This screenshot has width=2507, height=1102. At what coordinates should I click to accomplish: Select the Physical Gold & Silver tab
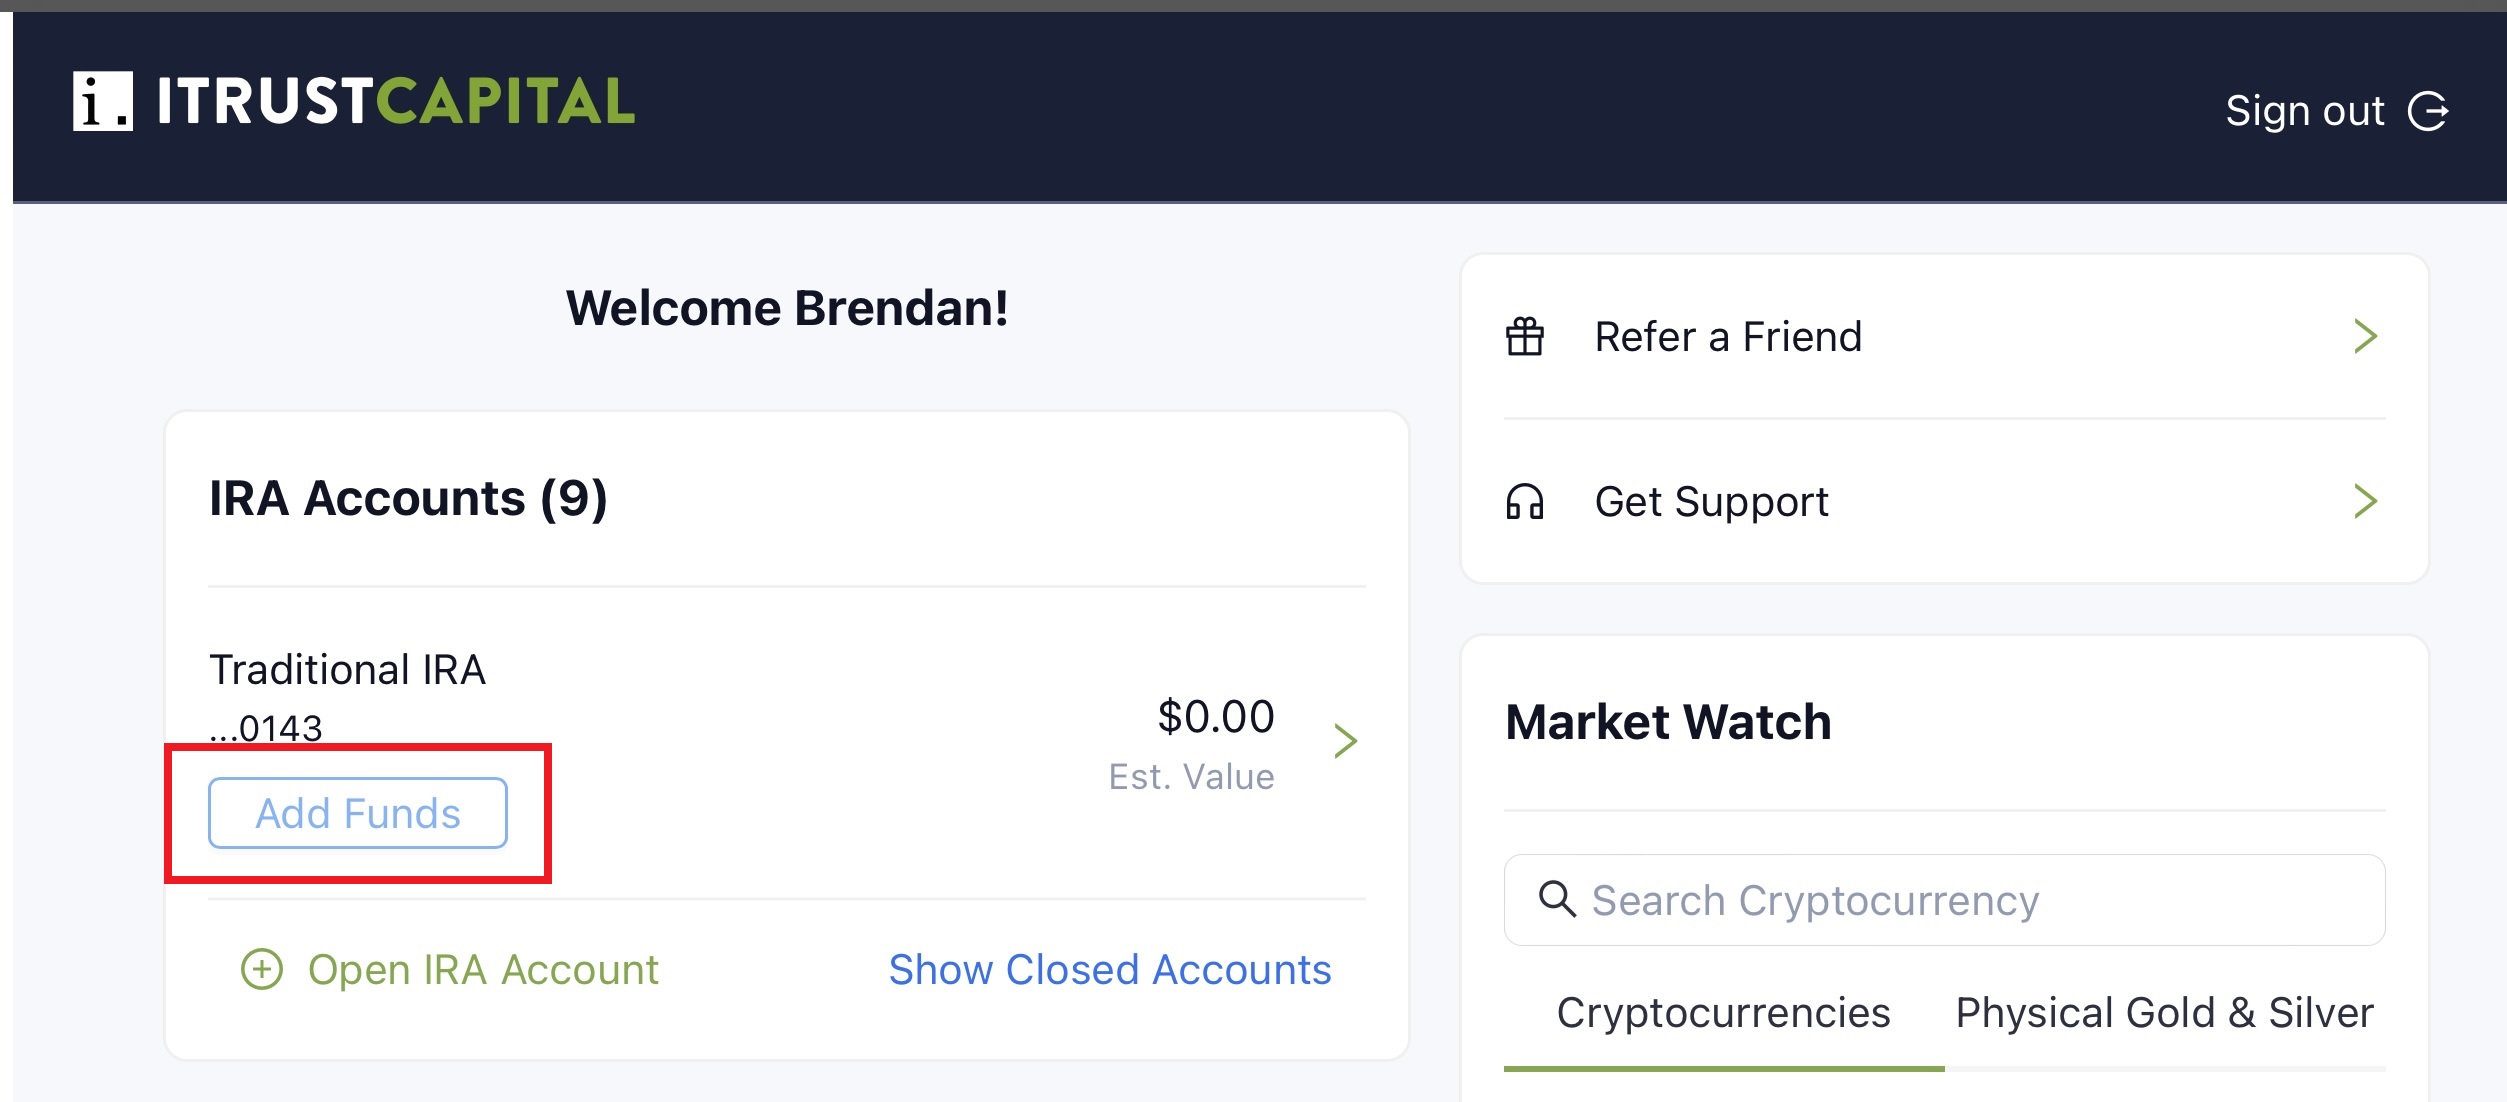2164,1013
